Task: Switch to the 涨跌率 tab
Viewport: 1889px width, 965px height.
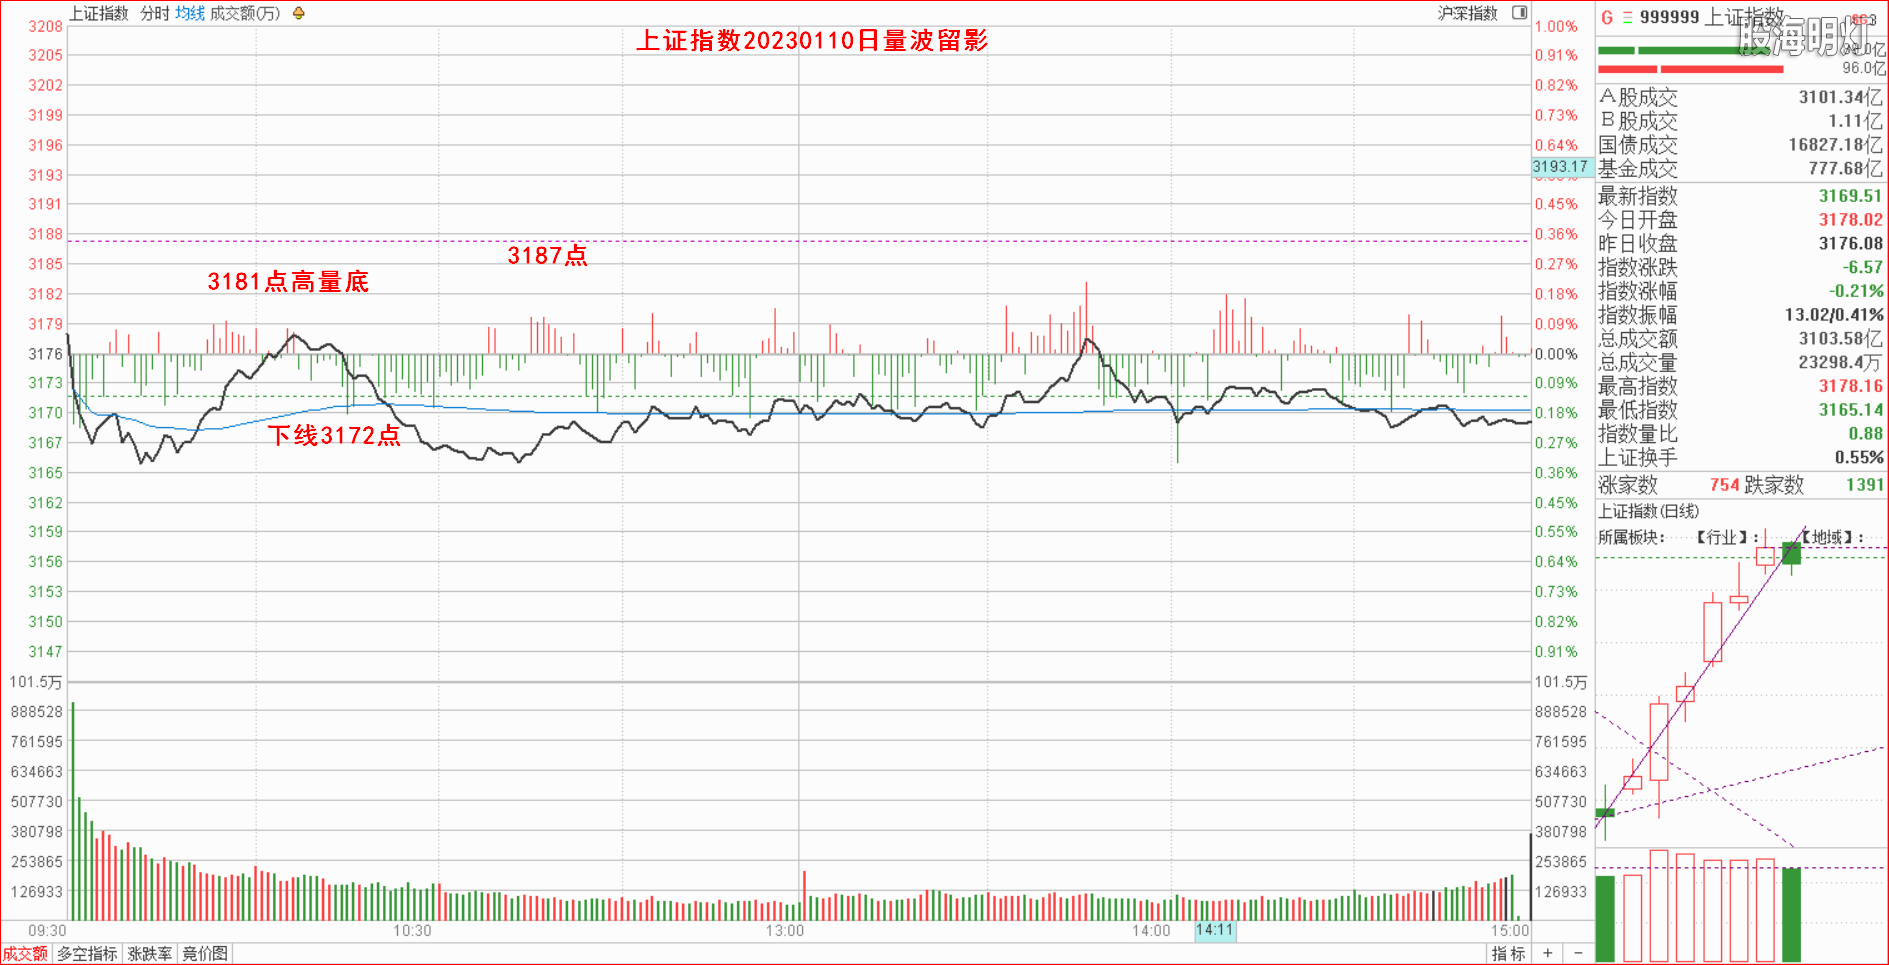Action: (x=149, y=954)
